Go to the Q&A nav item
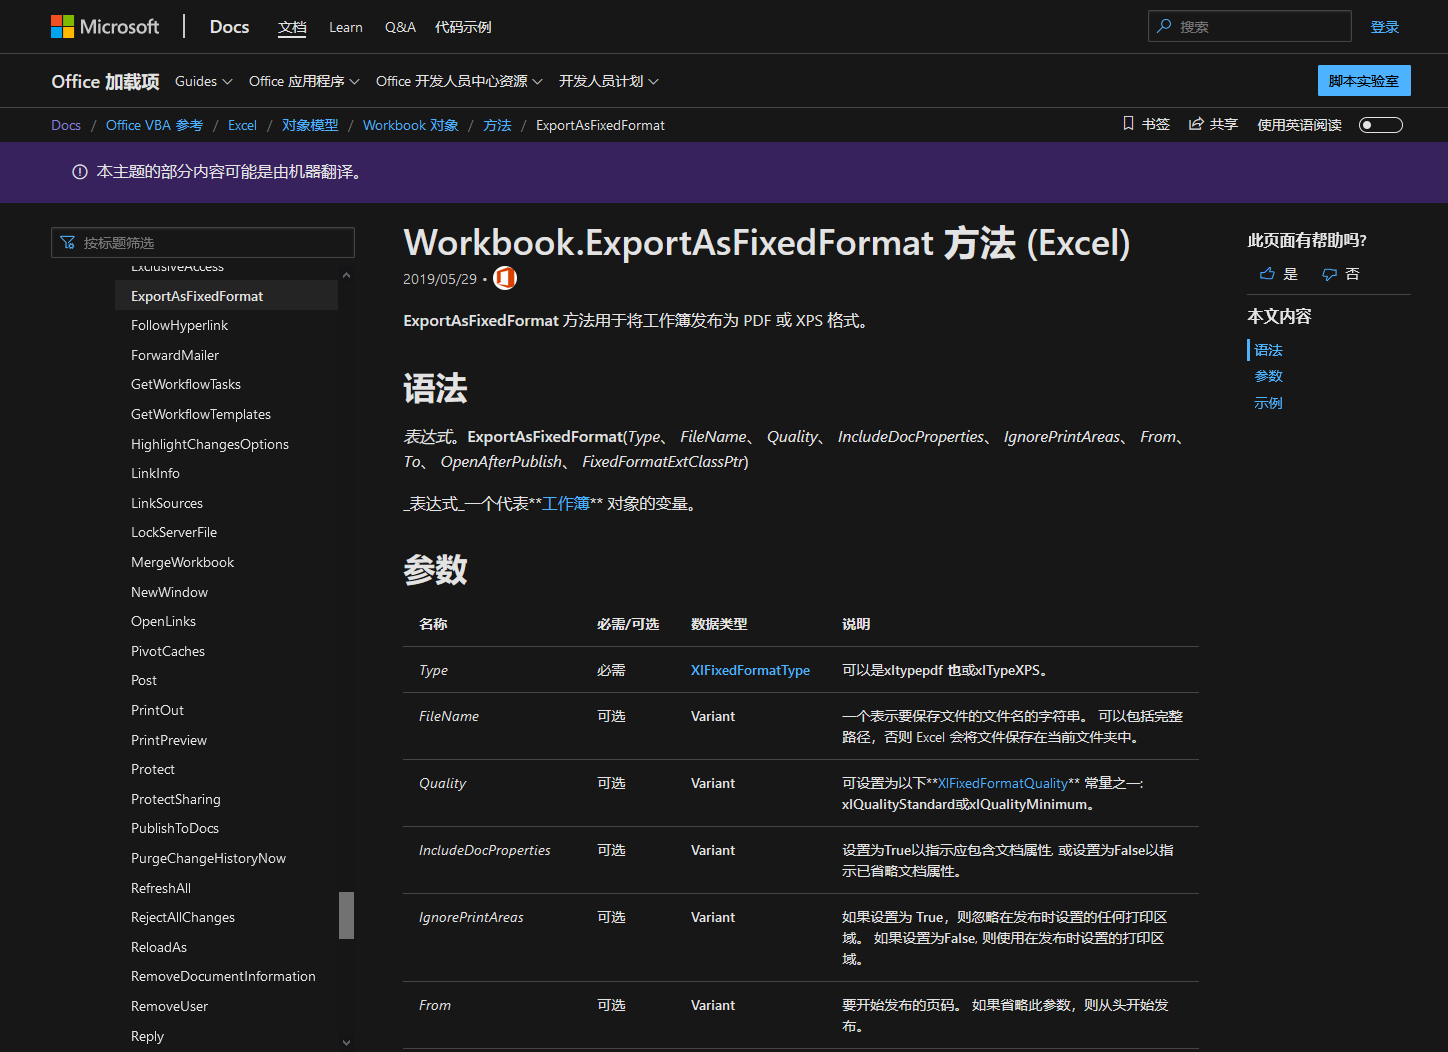 click(x=400, y=27)
